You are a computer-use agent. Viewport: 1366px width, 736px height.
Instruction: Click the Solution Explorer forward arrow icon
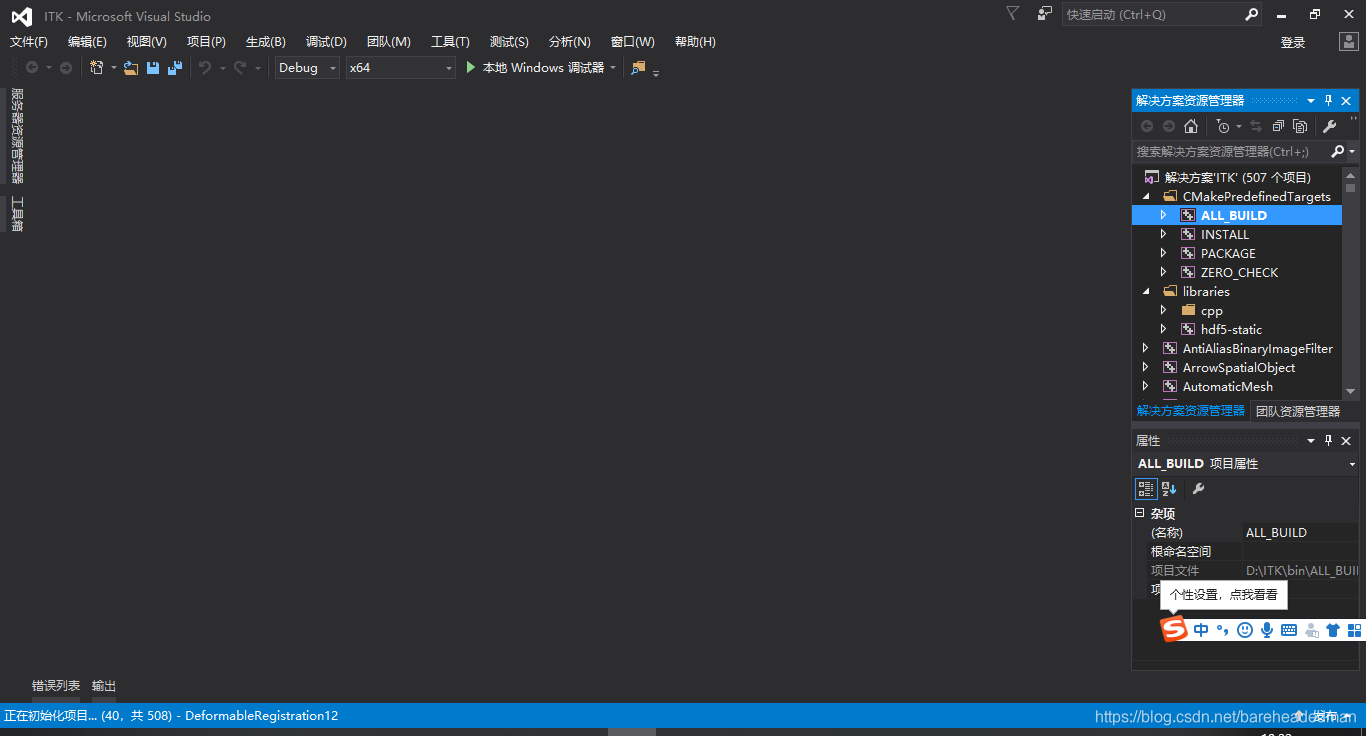click(x=1169, y=126)
